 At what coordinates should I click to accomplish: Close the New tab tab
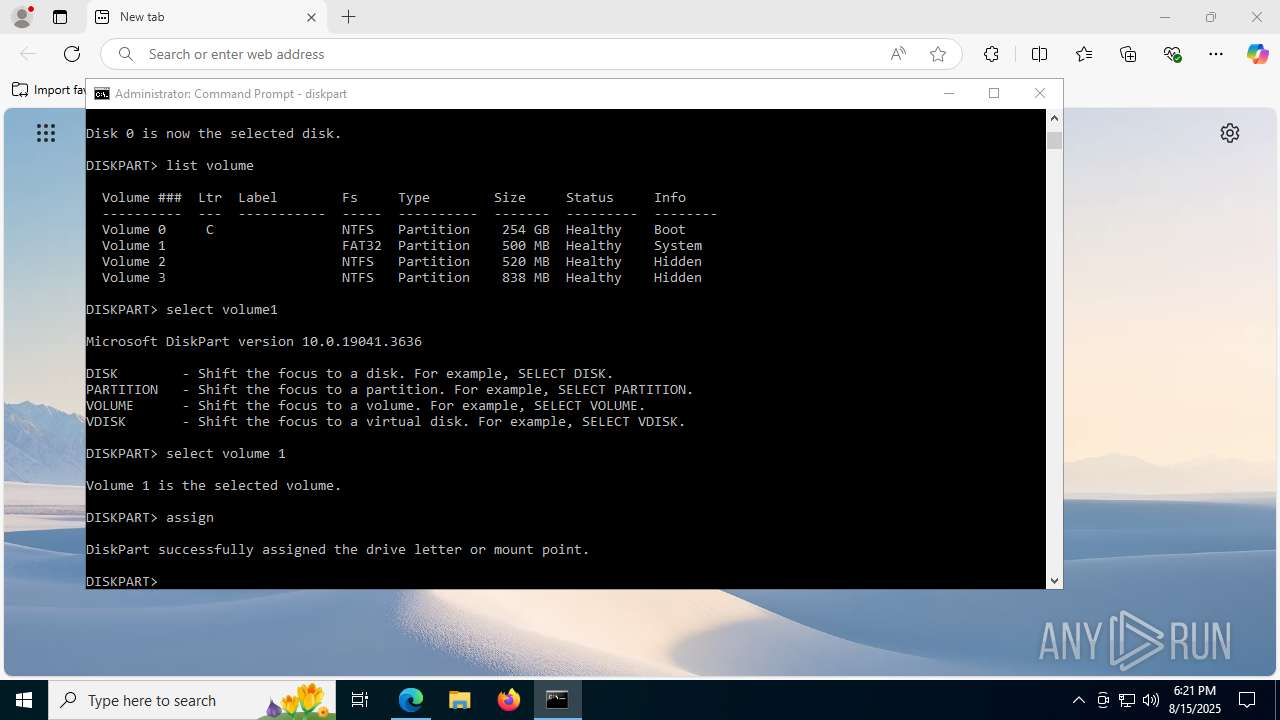(311, 17)
